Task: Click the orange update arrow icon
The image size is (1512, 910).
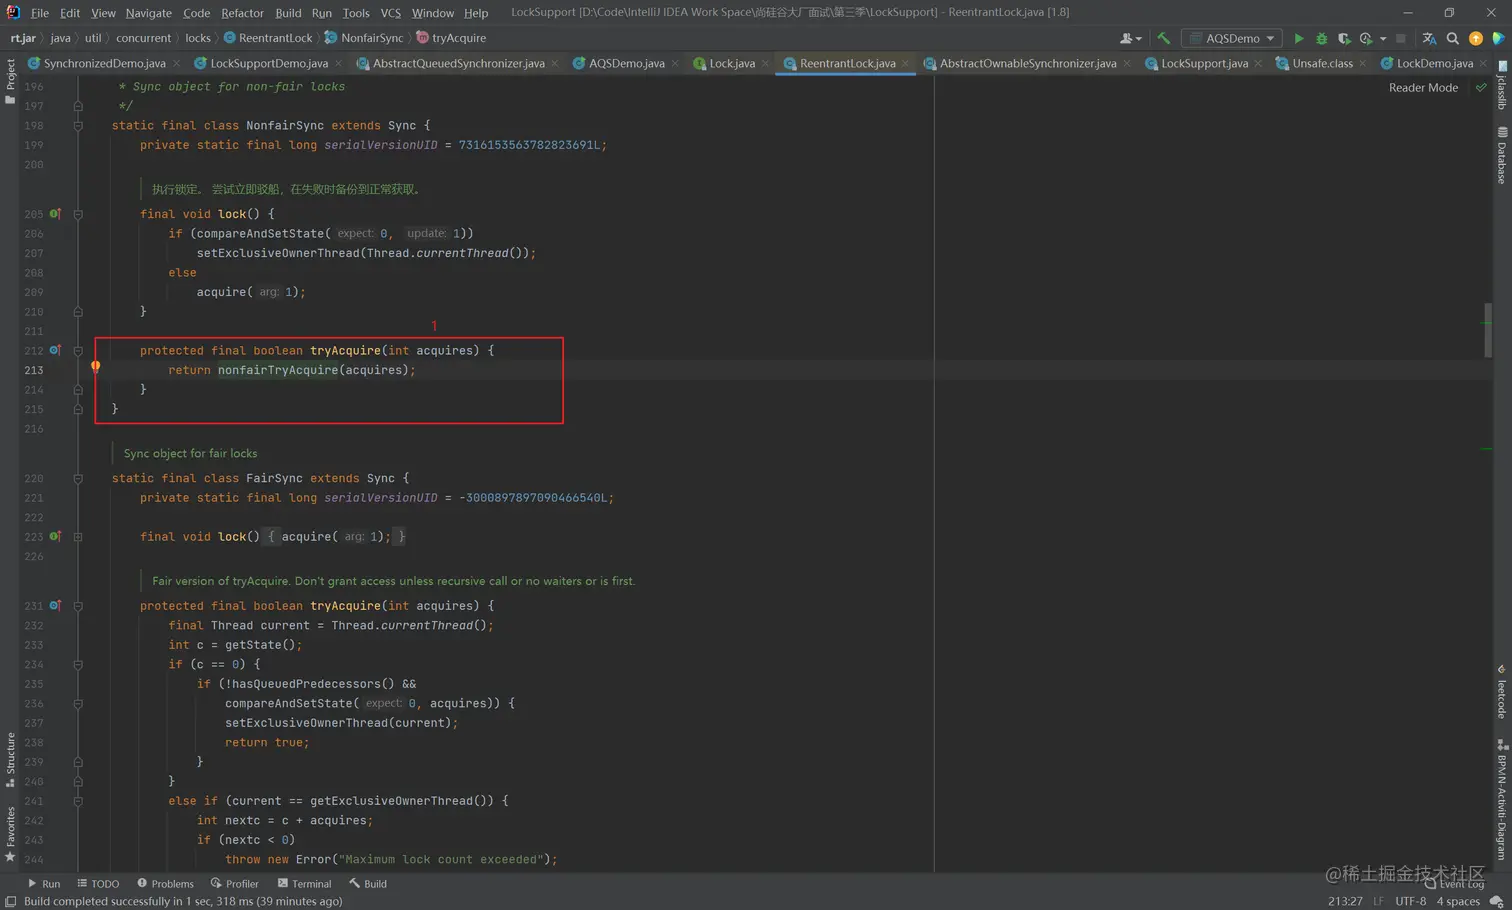Action: pos(1476,38)
